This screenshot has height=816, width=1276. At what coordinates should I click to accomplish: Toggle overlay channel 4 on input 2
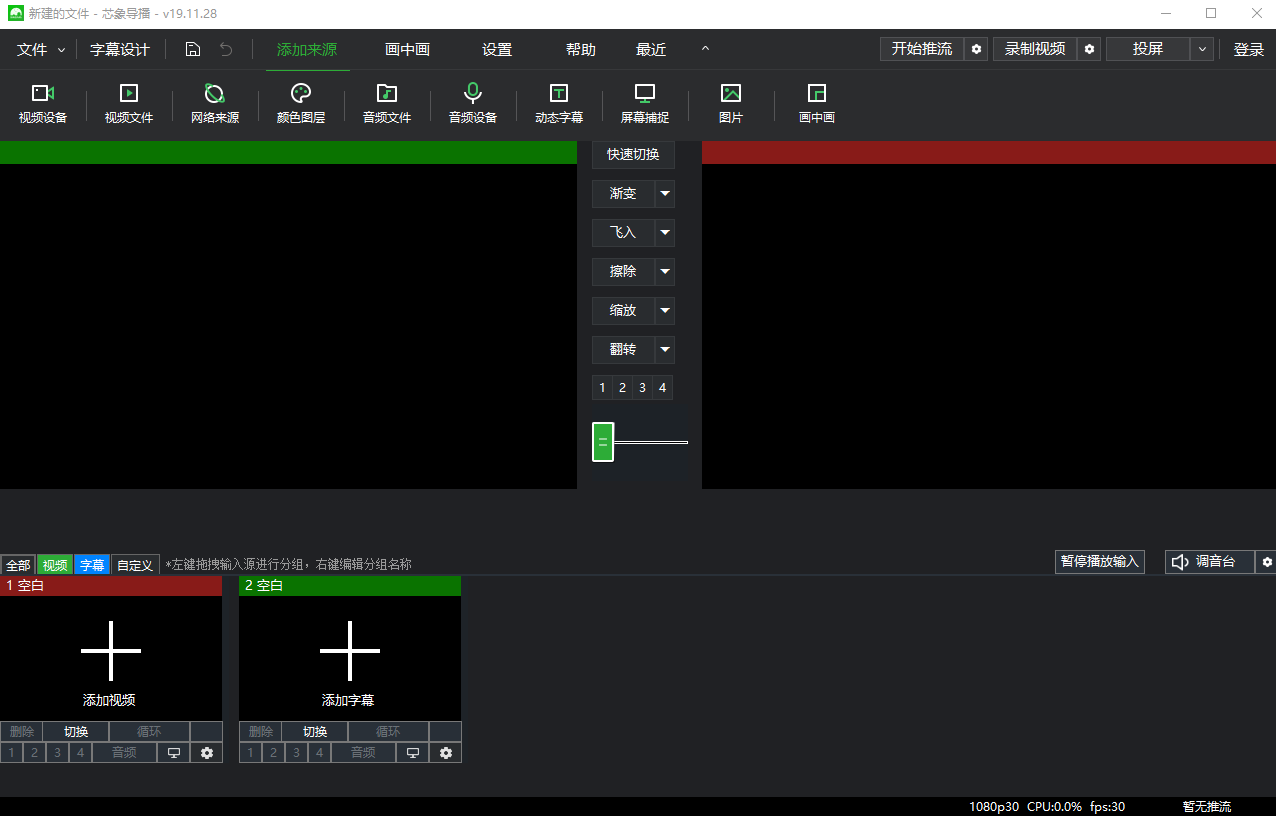click(320, 753)
